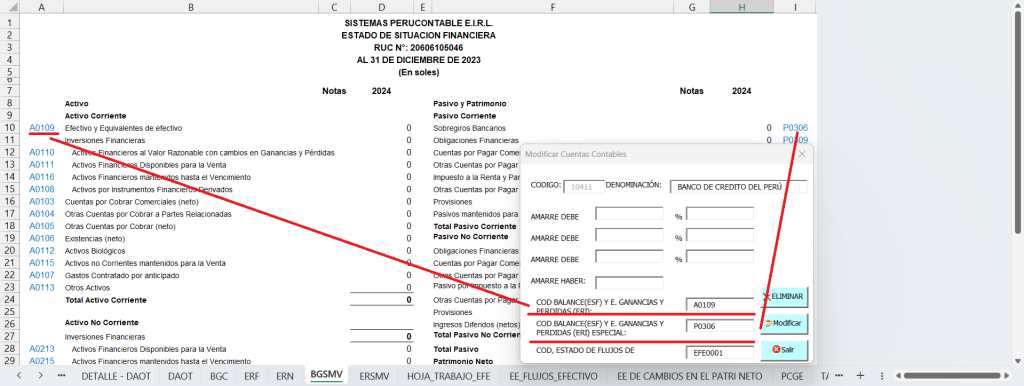This screenshot has height=386, width=1024.
Task: Open the BGC sheet tab
Action: pyautogui.click(x=219, y=376)
